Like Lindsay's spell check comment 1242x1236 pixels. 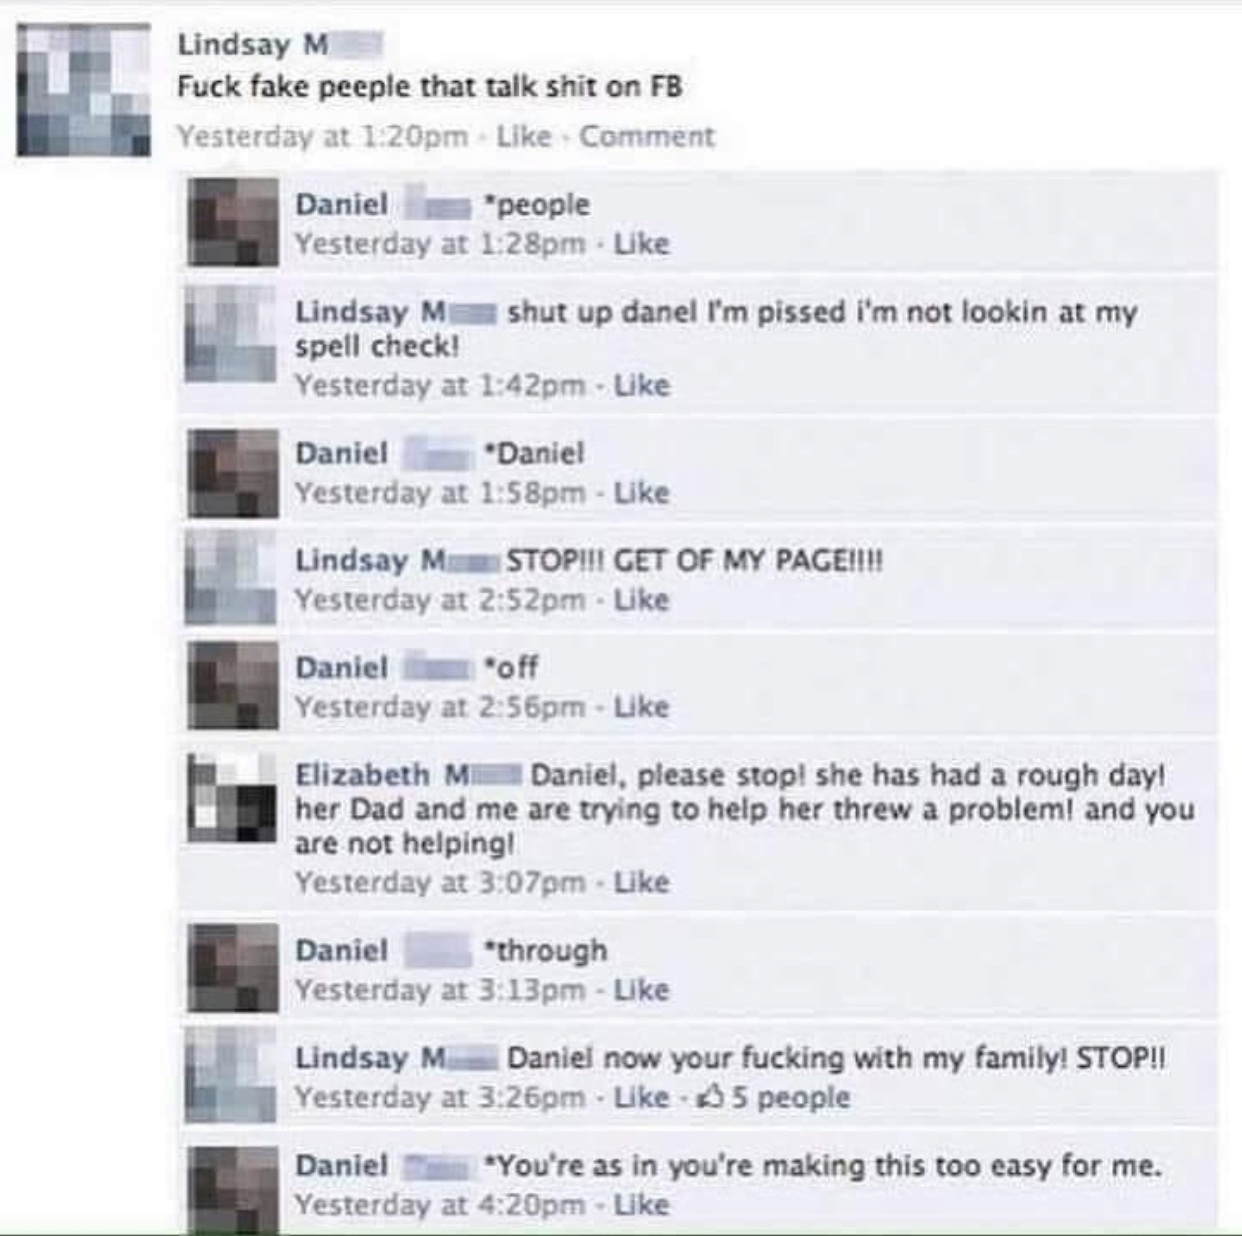click(641, 385)
